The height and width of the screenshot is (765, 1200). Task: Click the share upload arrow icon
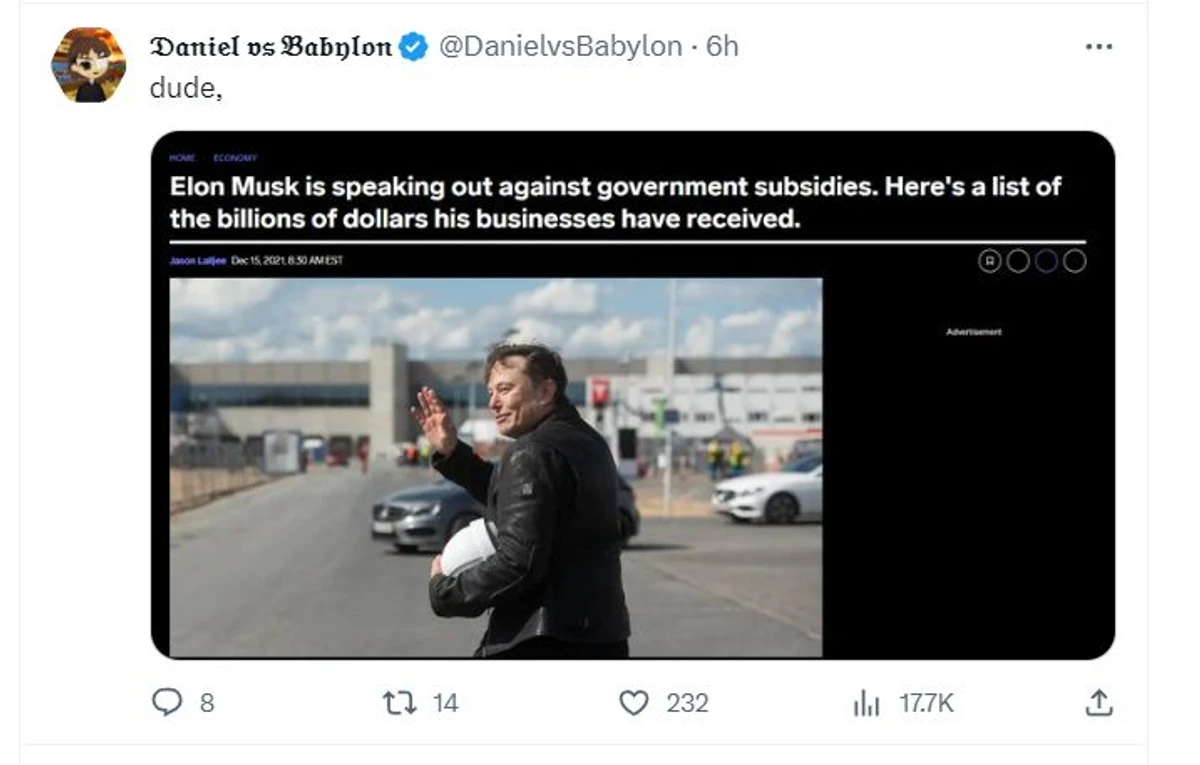point(1098,703)
